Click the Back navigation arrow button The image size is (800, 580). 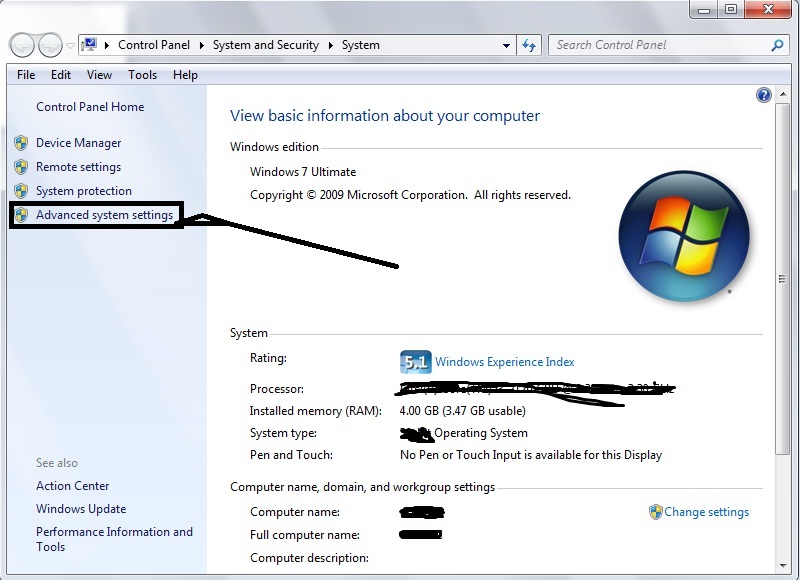21,45
